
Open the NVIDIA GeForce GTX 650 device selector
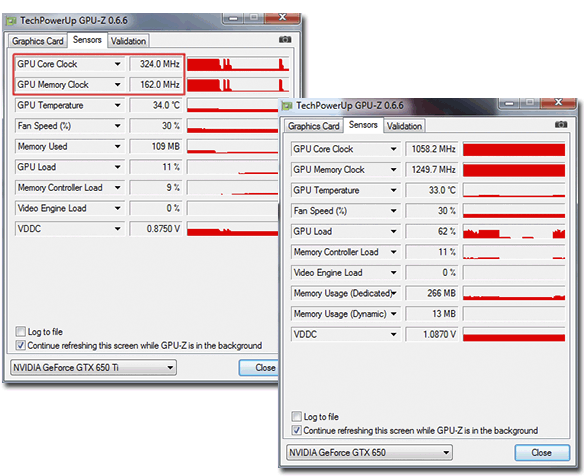coord(369,453)
